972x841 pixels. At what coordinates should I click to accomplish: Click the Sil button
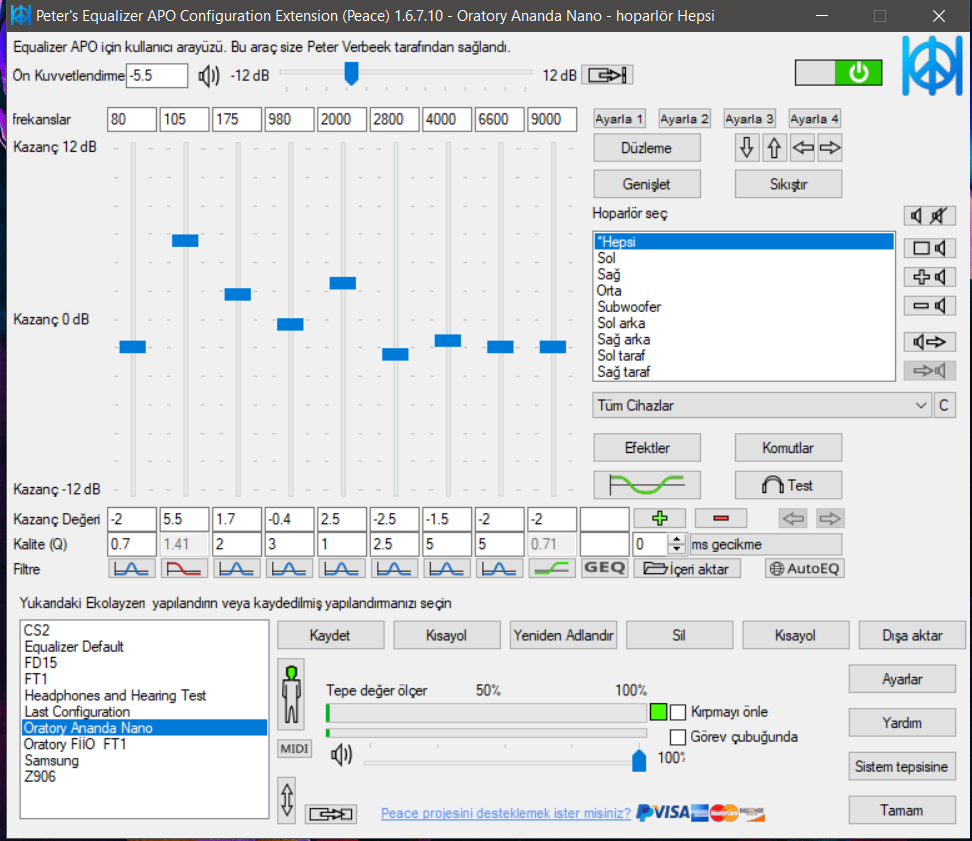coord(679,635)
